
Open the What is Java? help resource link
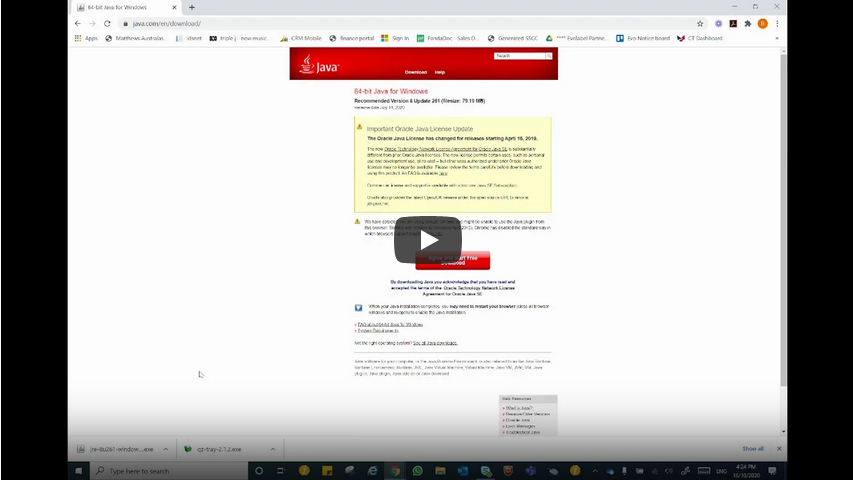(519, 408)
